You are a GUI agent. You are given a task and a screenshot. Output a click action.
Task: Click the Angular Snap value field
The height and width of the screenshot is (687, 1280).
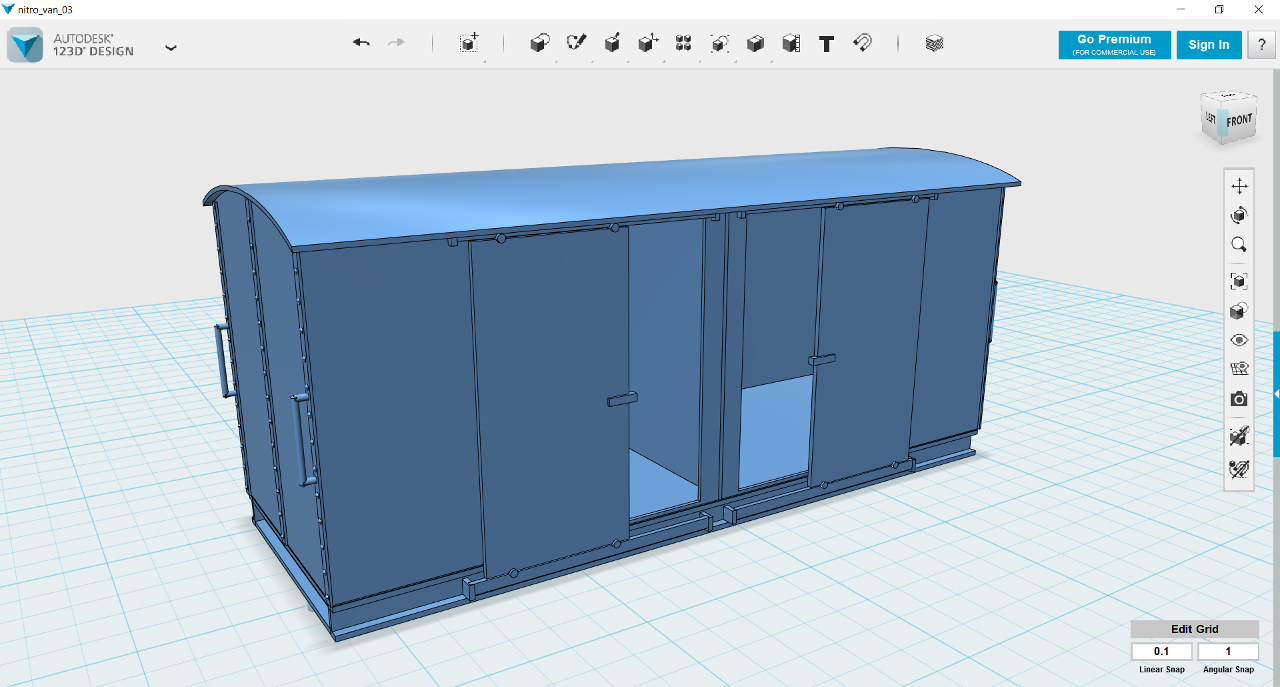pyautogui.click(x=1228, y=652)
